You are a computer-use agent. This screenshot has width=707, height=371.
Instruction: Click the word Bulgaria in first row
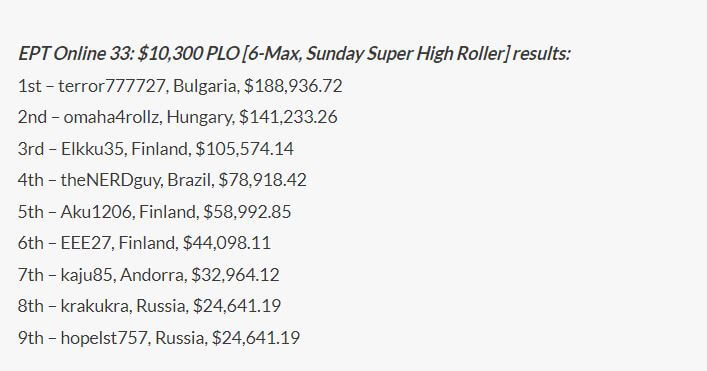point(206,86)
